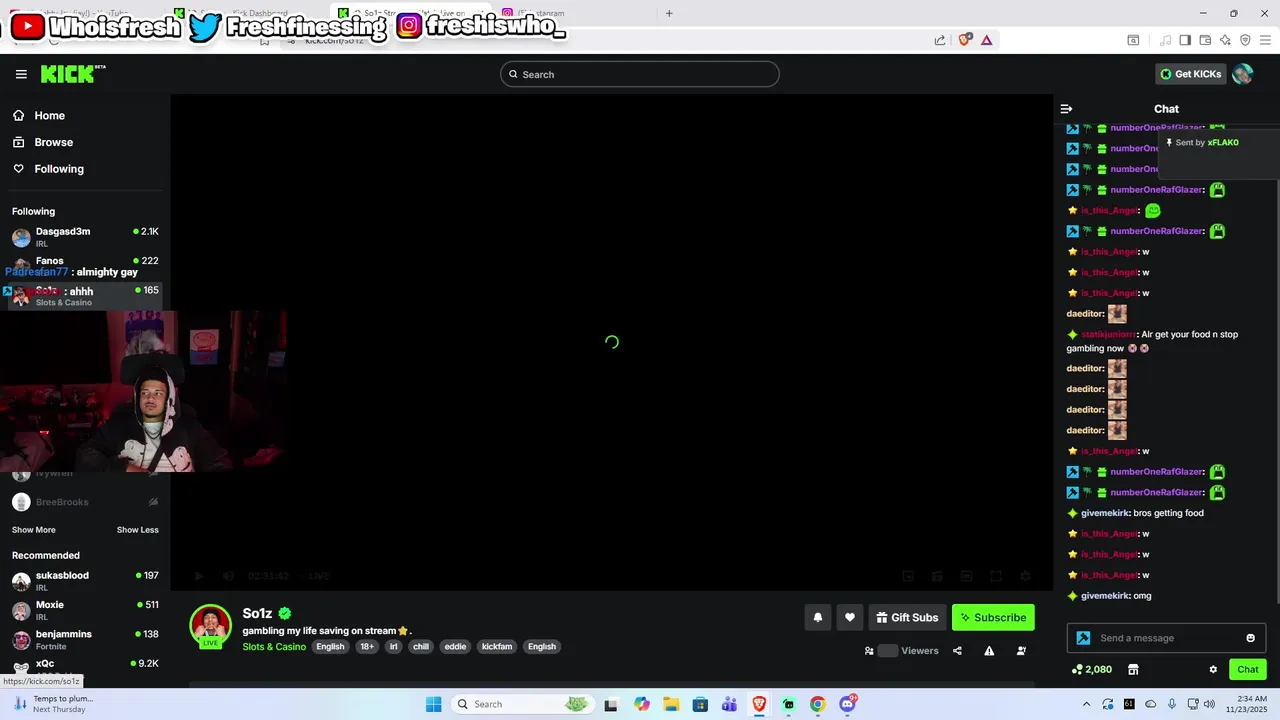Viewport: 1280px width, 720px height.
Task: Open Brave Shields icon
Action: pyautogui.click(x=965, y=40)
